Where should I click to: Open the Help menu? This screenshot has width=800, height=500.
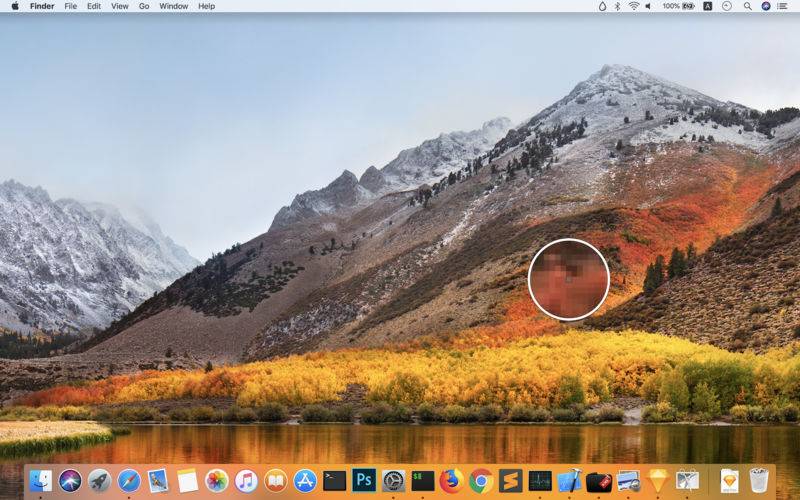click(207, 6)
